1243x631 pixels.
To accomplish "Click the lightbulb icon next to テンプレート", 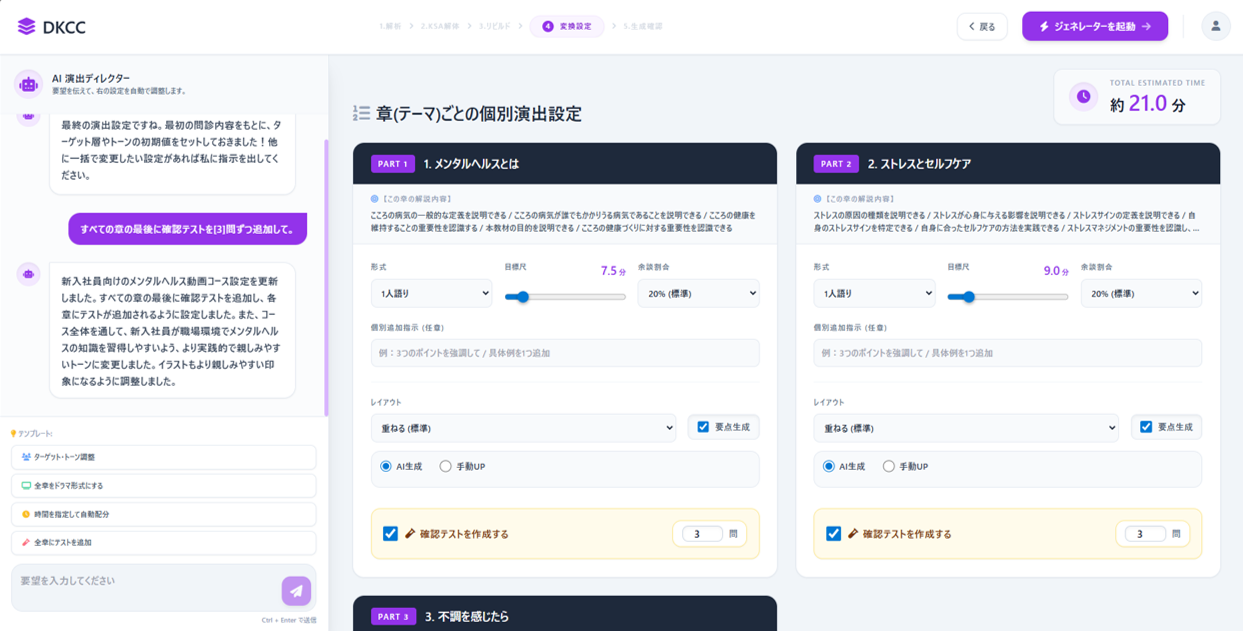I will point(13,434).
